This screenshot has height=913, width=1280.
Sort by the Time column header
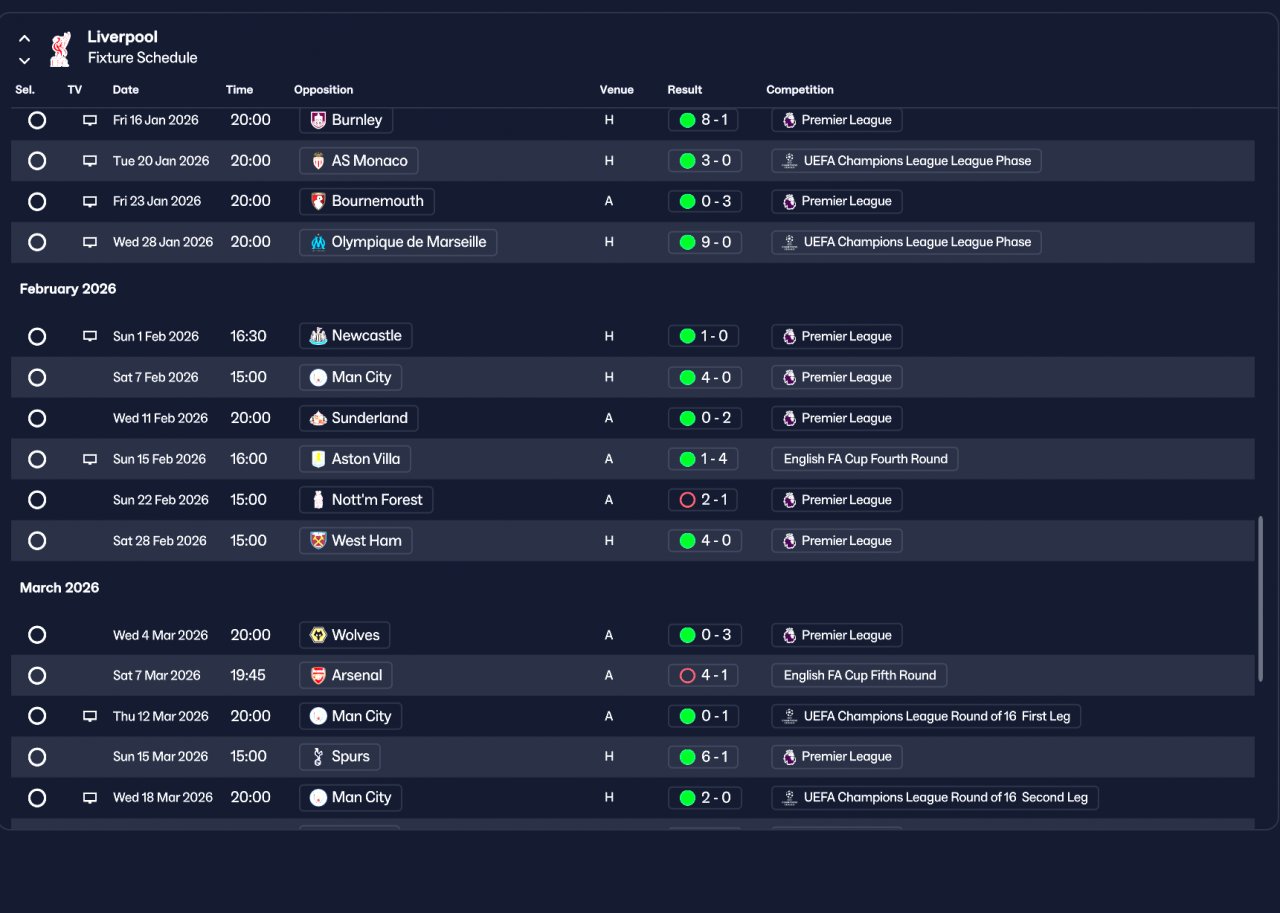pos(239,90)
